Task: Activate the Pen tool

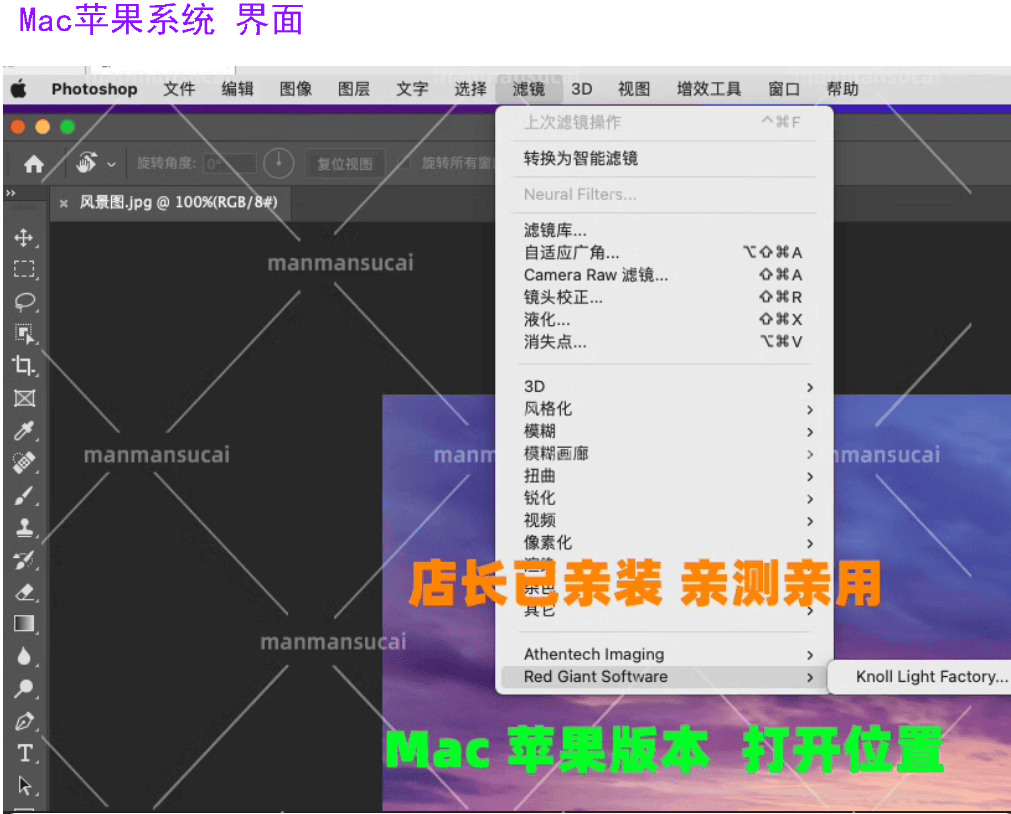Action: click(x=24, y=721)
